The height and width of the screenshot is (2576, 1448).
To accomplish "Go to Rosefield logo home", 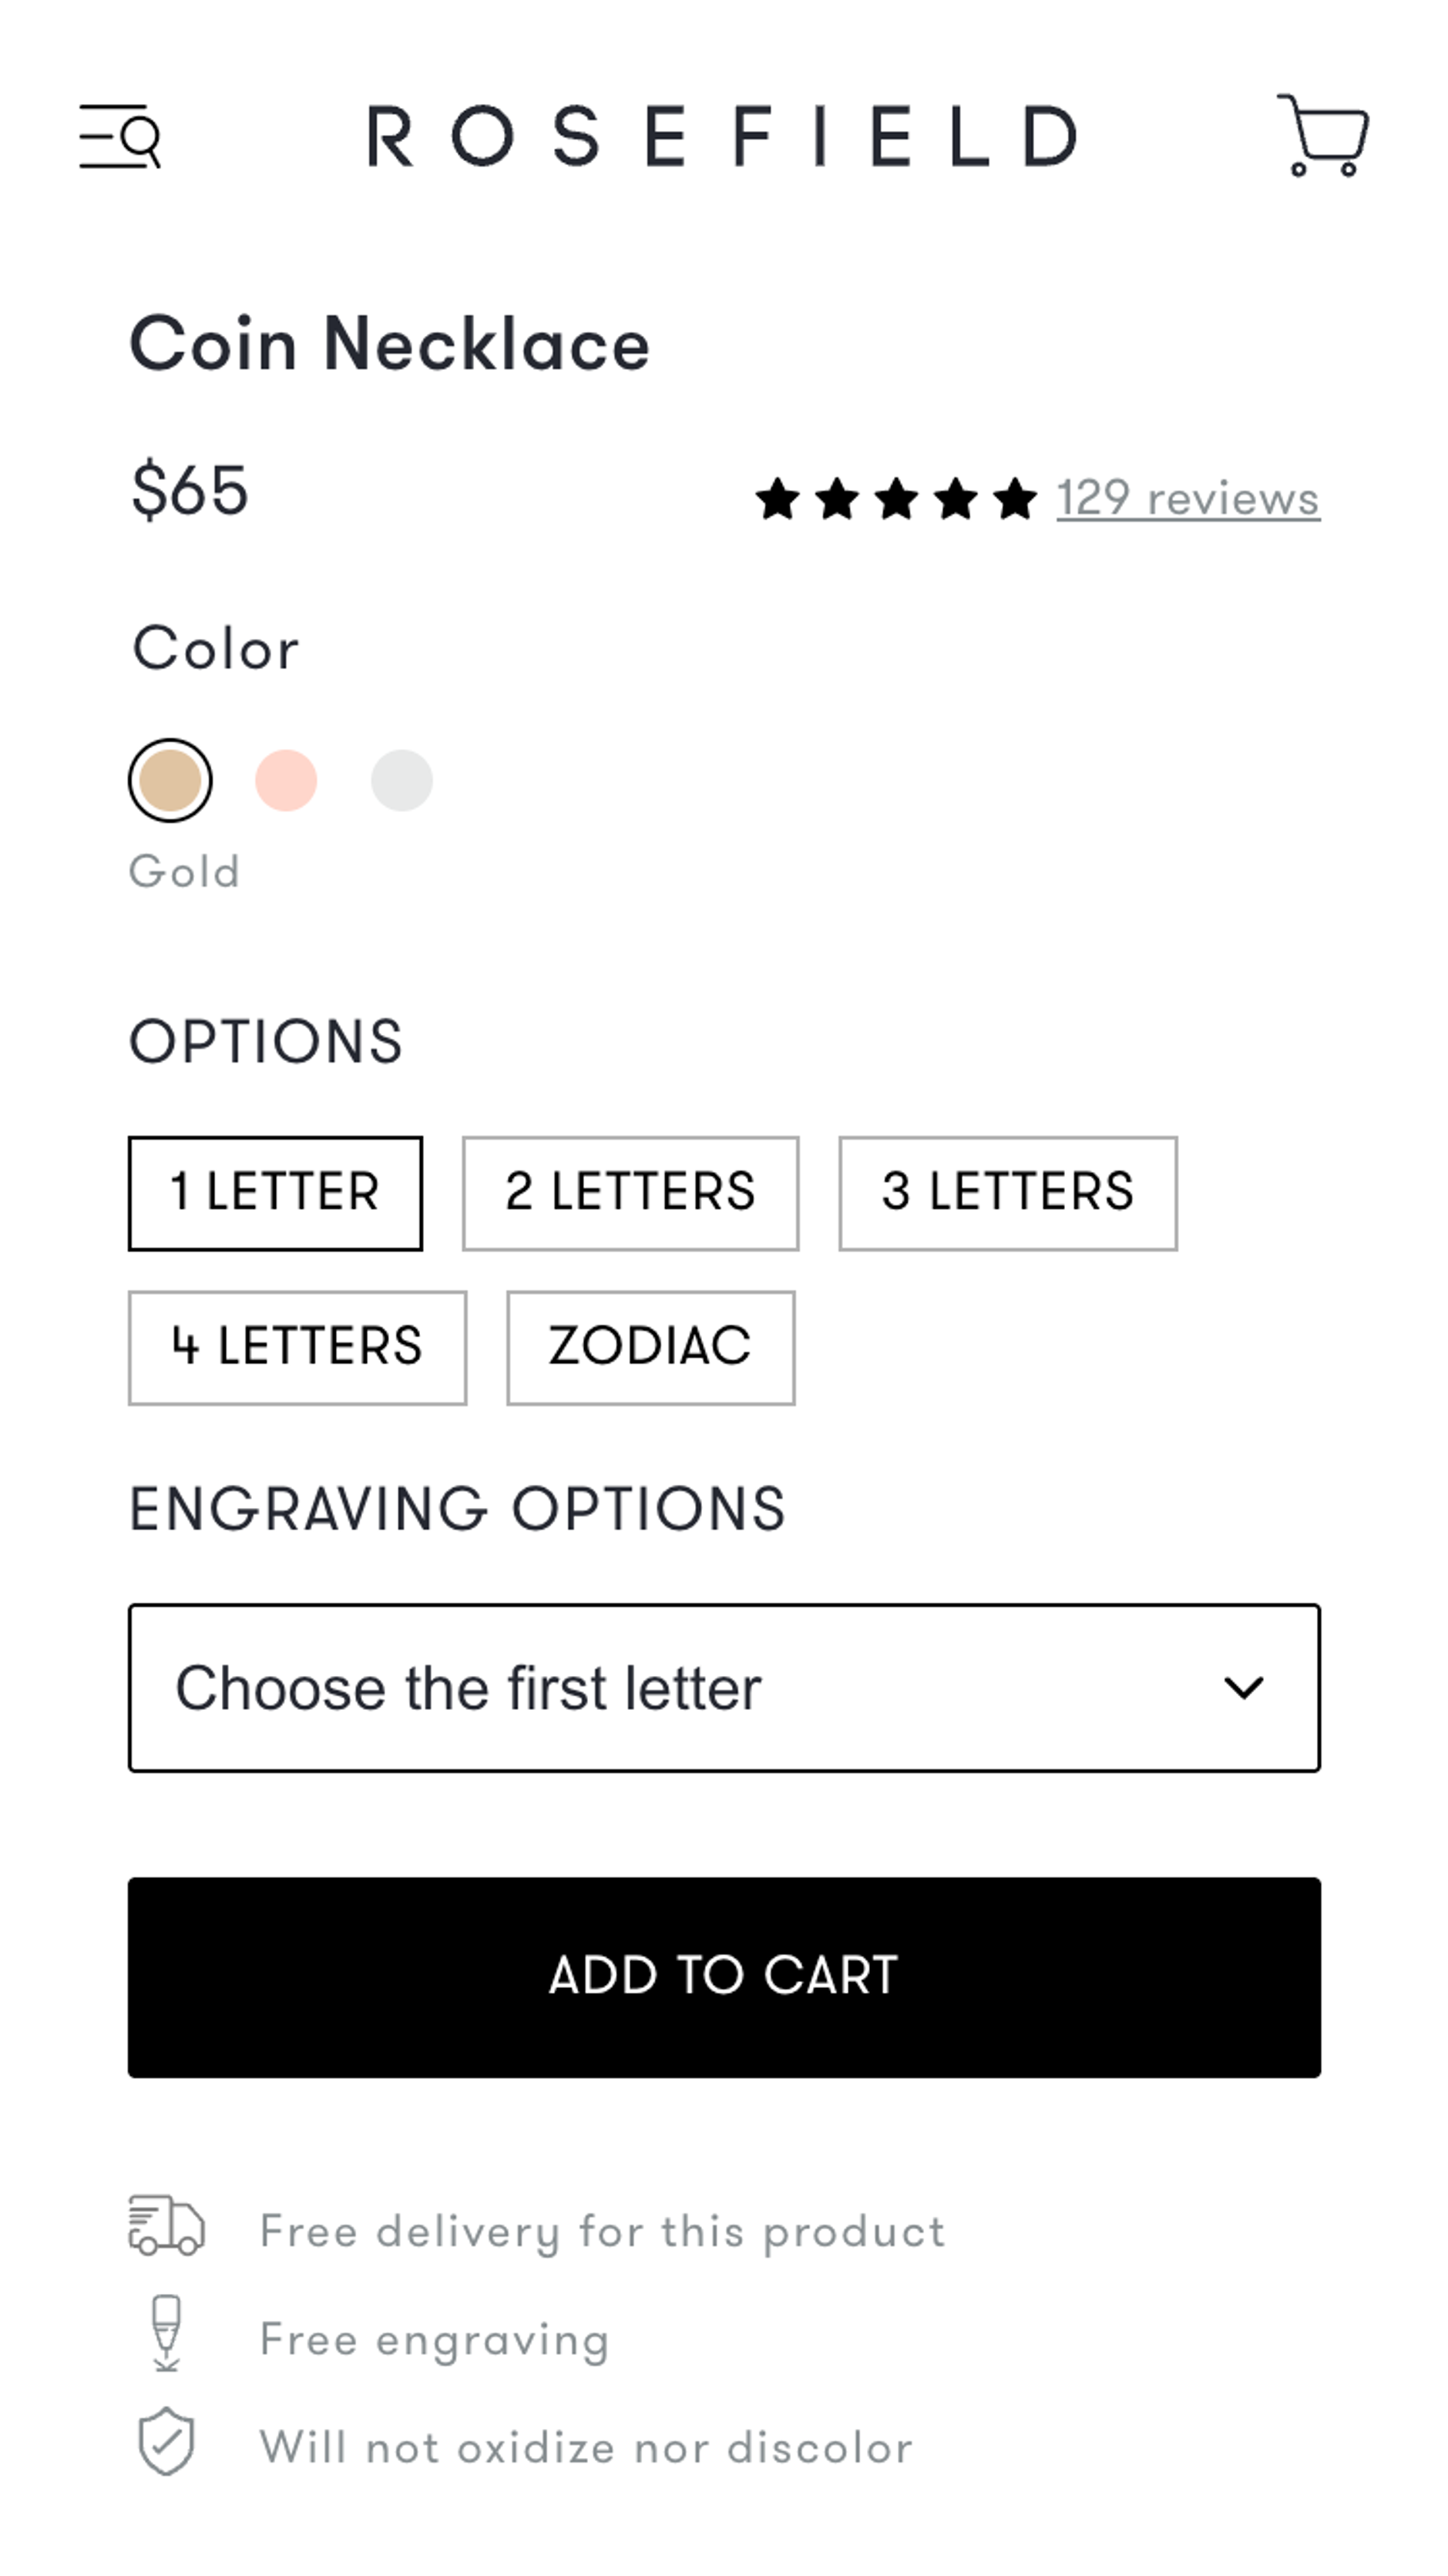I will 723,136.
